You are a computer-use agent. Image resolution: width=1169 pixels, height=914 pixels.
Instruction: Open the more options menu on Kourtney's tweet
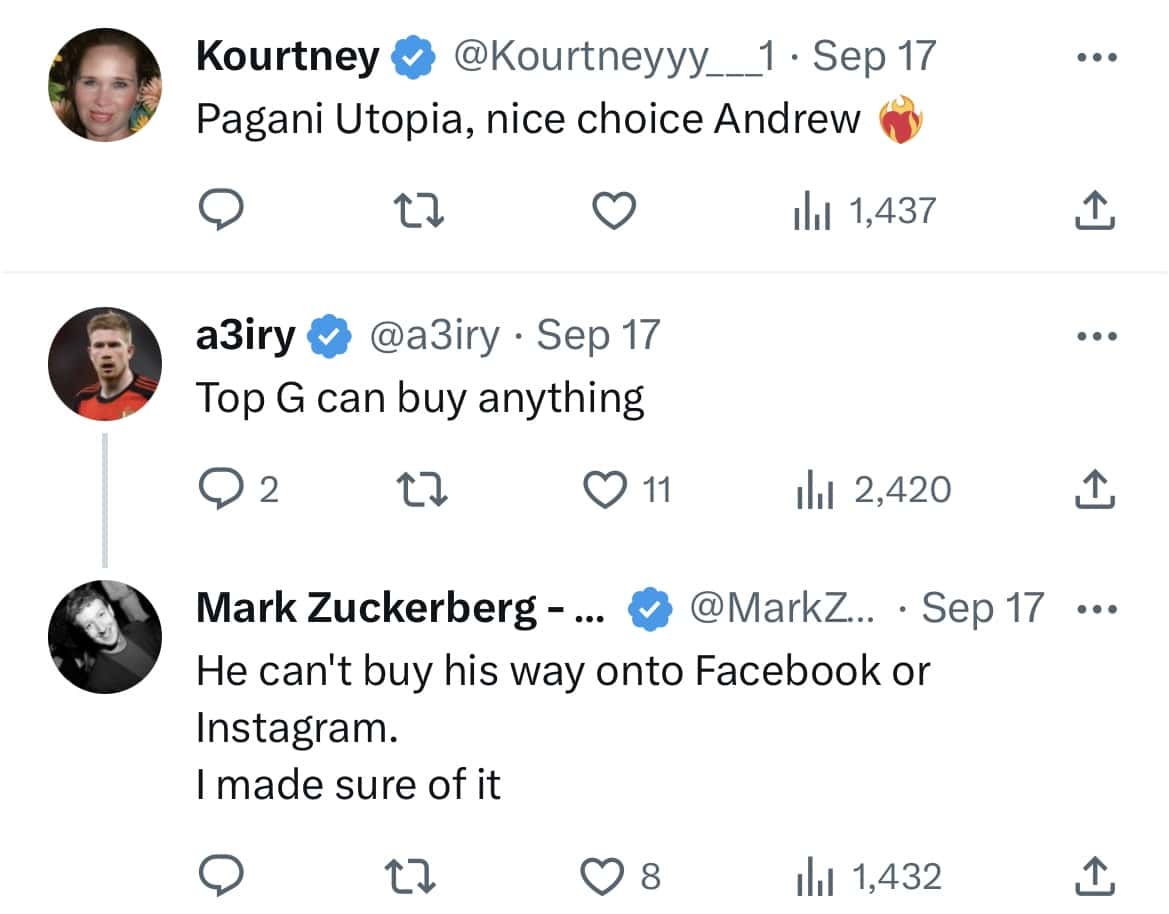(x=1097, y=56)
